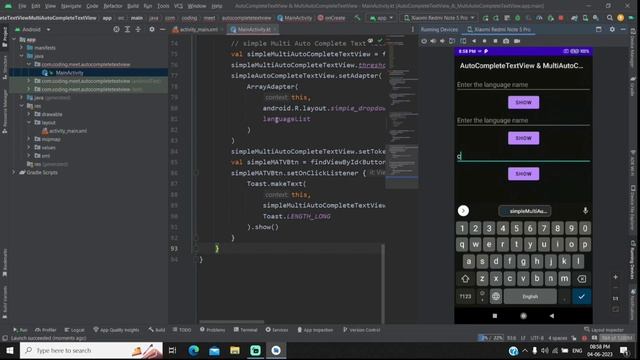Select MainActivity in project tree
Viewport: 640px width, 360px height.
click(69, 73)
